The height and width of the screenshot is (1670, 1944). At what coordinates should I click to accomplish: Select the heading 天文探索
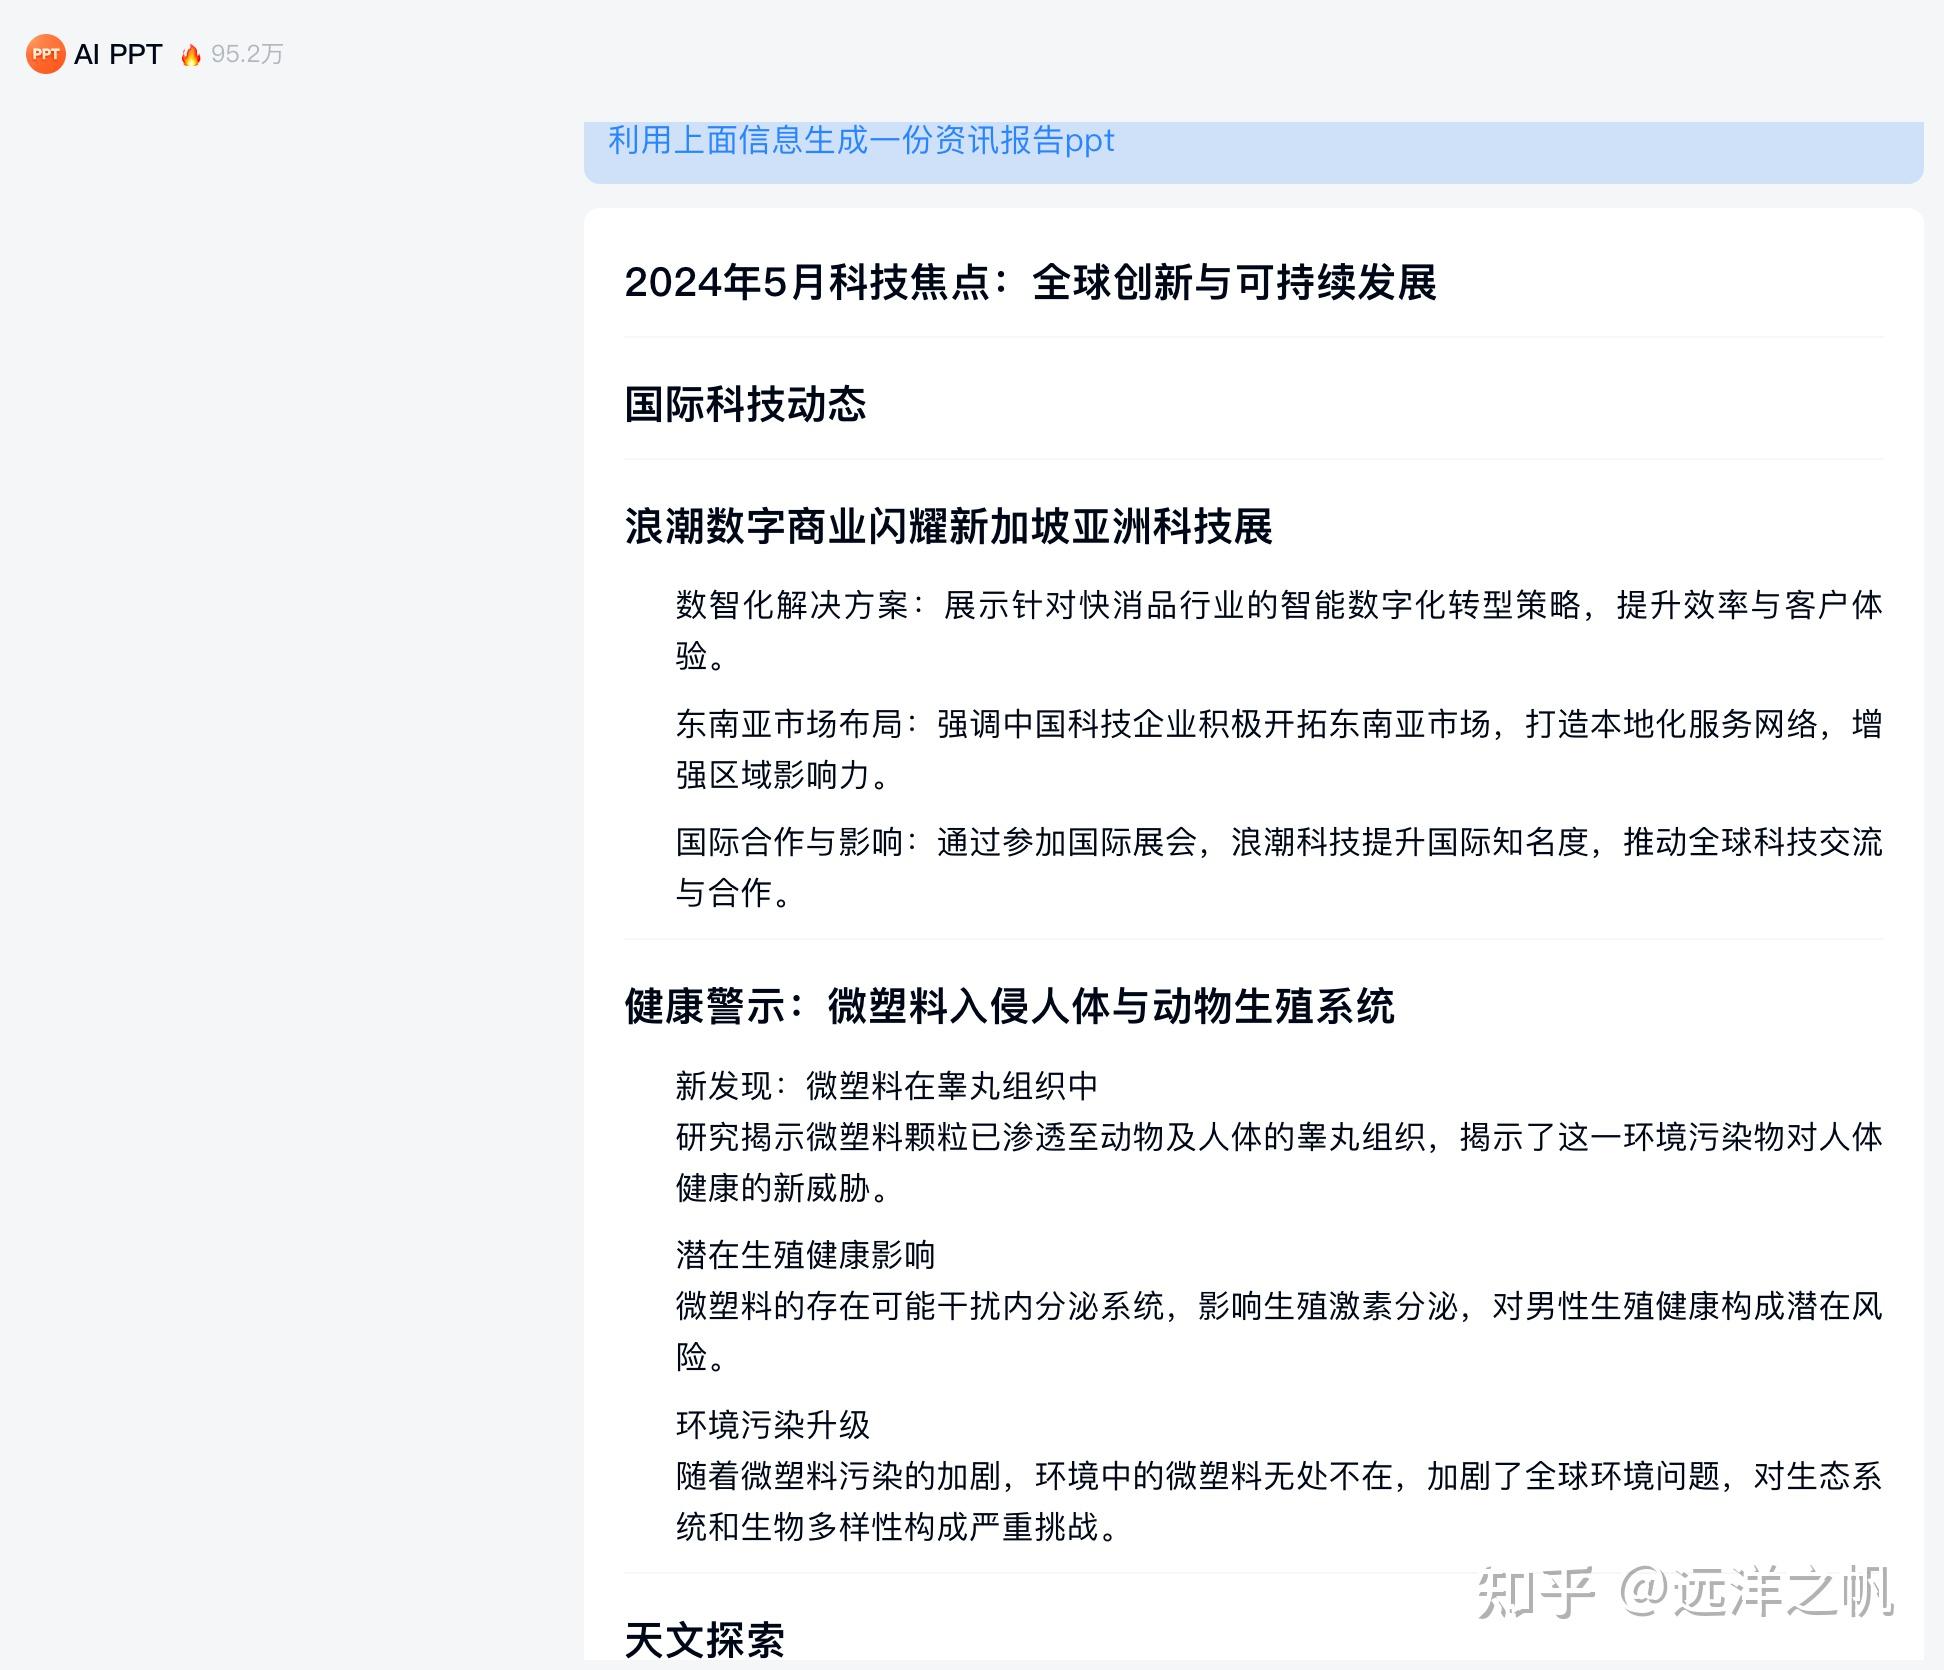(705, 1639)
